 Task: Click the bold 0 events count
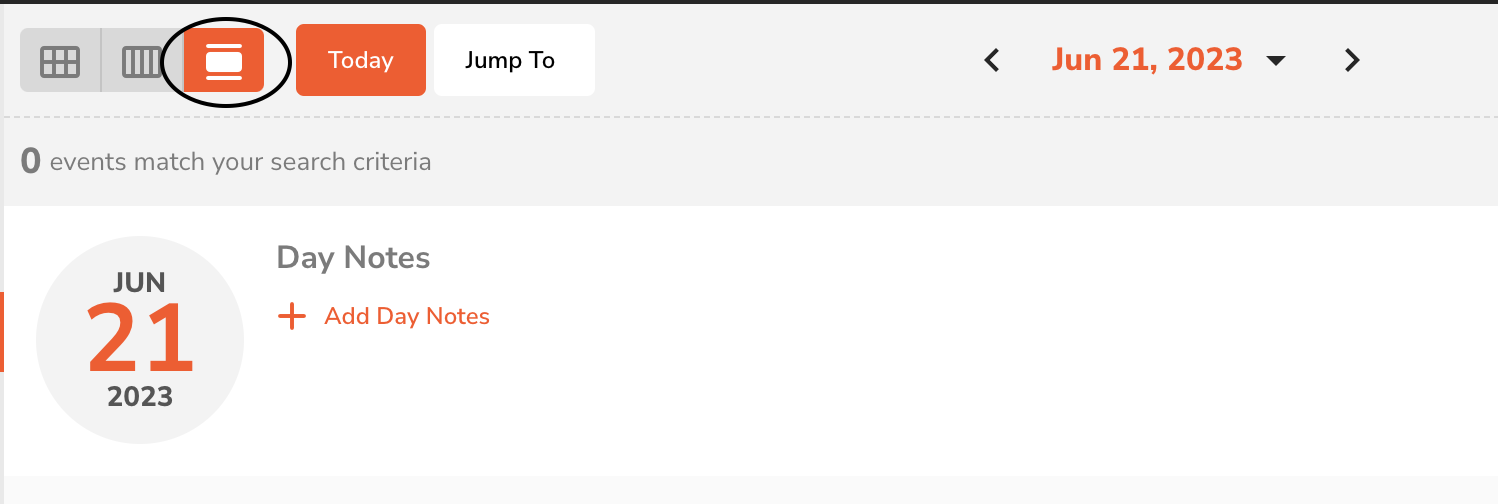[31, 162]
